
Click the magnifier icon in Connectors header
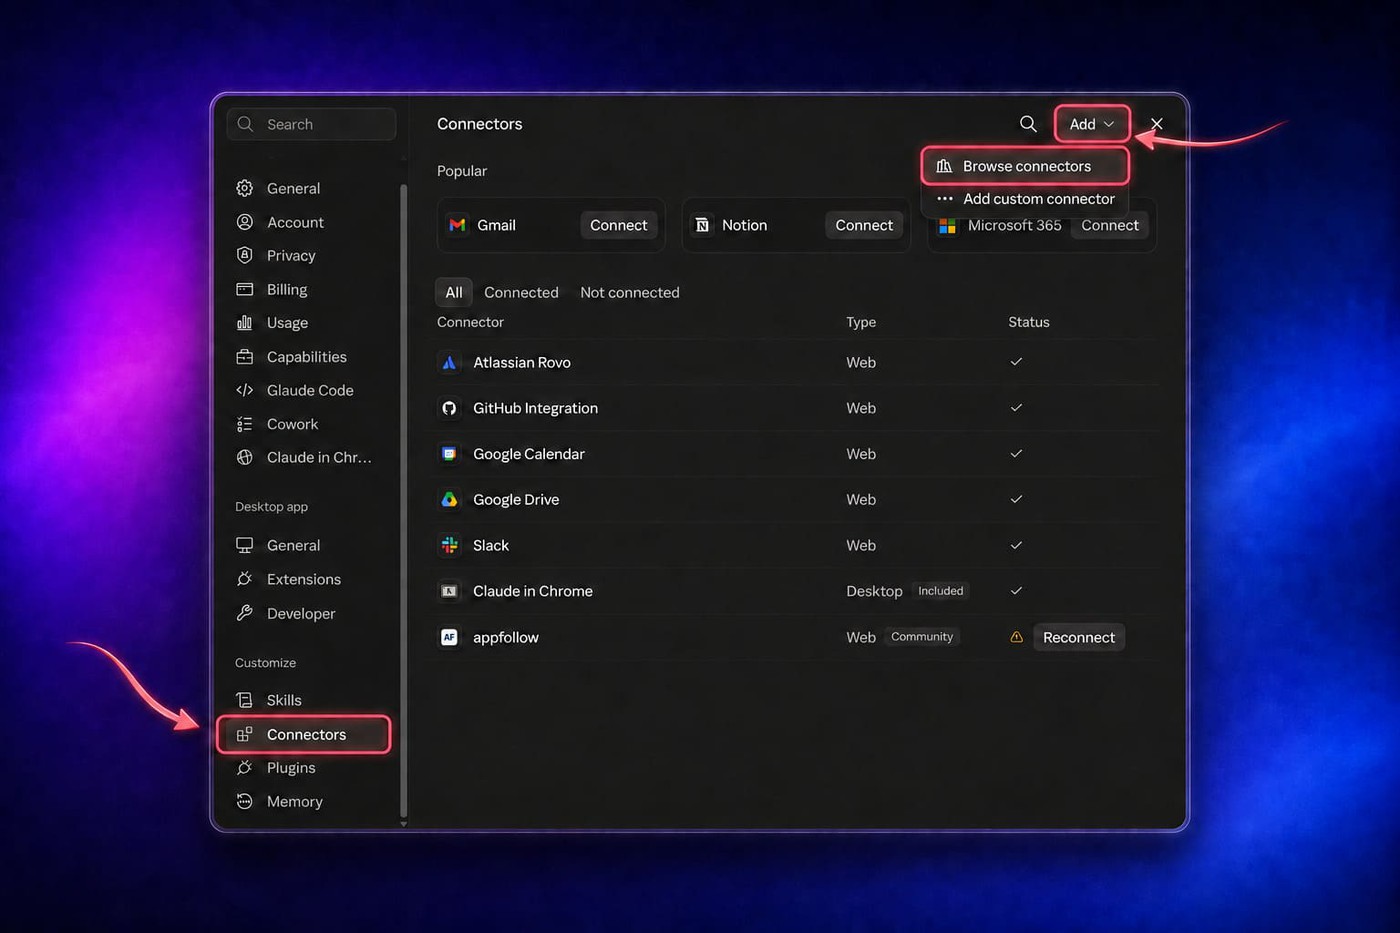point(1028,124)
